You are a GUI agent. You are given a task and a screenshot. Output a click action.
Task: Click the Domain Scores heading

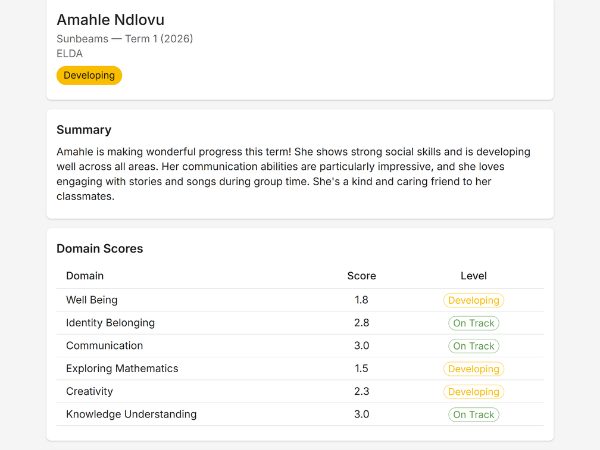coord(100,248)
